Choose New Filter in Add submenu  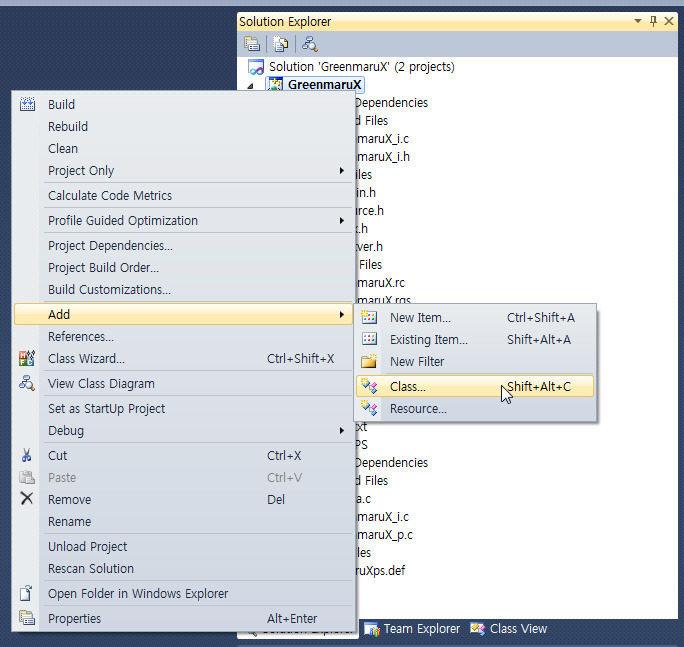[475, 361]
